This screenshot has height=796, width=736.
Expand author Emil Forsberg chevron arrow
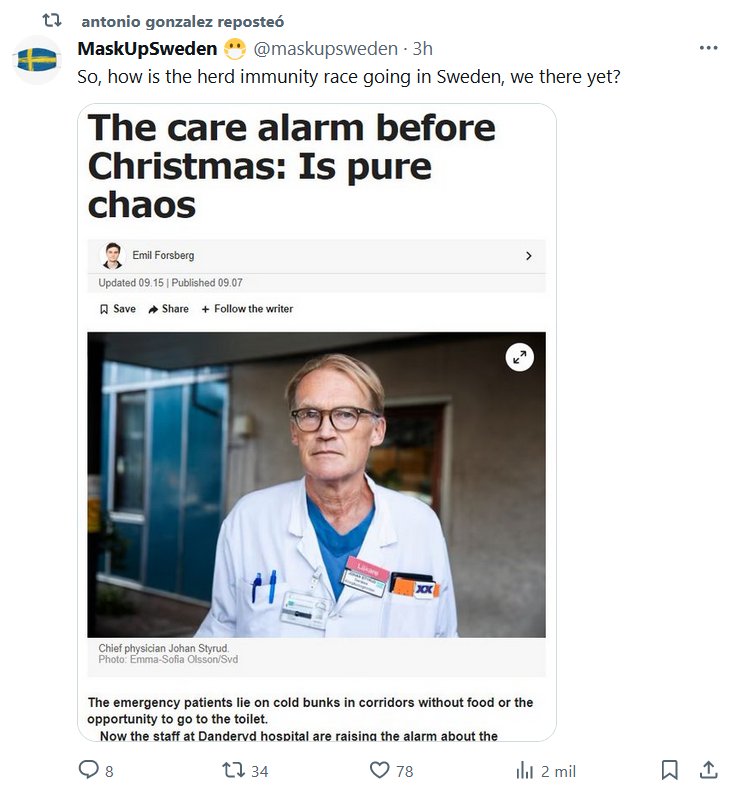528,256
